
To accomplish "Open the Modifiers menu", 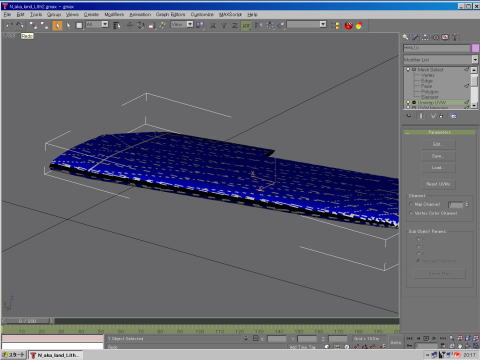I will coord(114,14).
